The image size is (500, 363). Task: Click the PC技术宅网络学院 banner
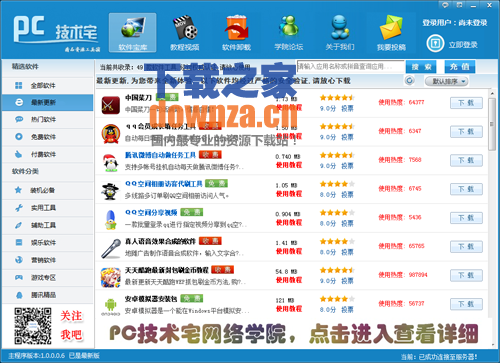point(293,333)
